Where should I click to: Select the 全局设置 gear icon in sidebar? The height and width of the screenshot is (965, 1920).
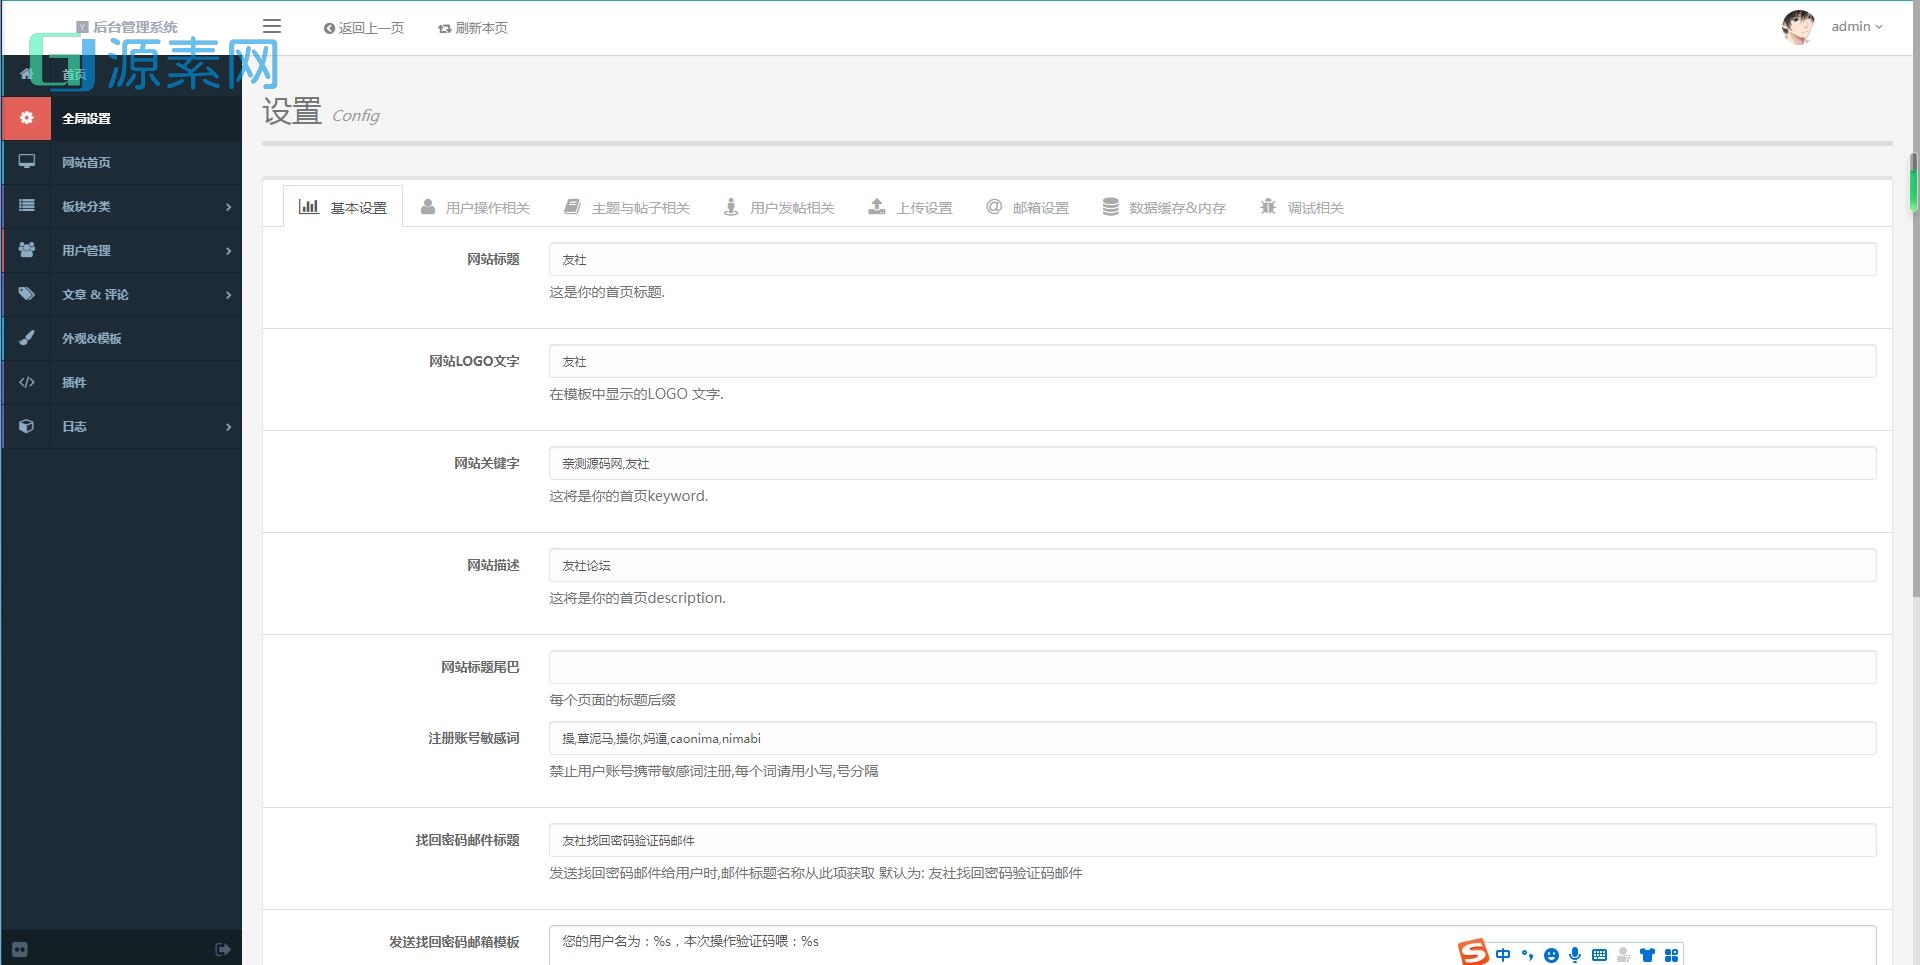click(26, 117)
